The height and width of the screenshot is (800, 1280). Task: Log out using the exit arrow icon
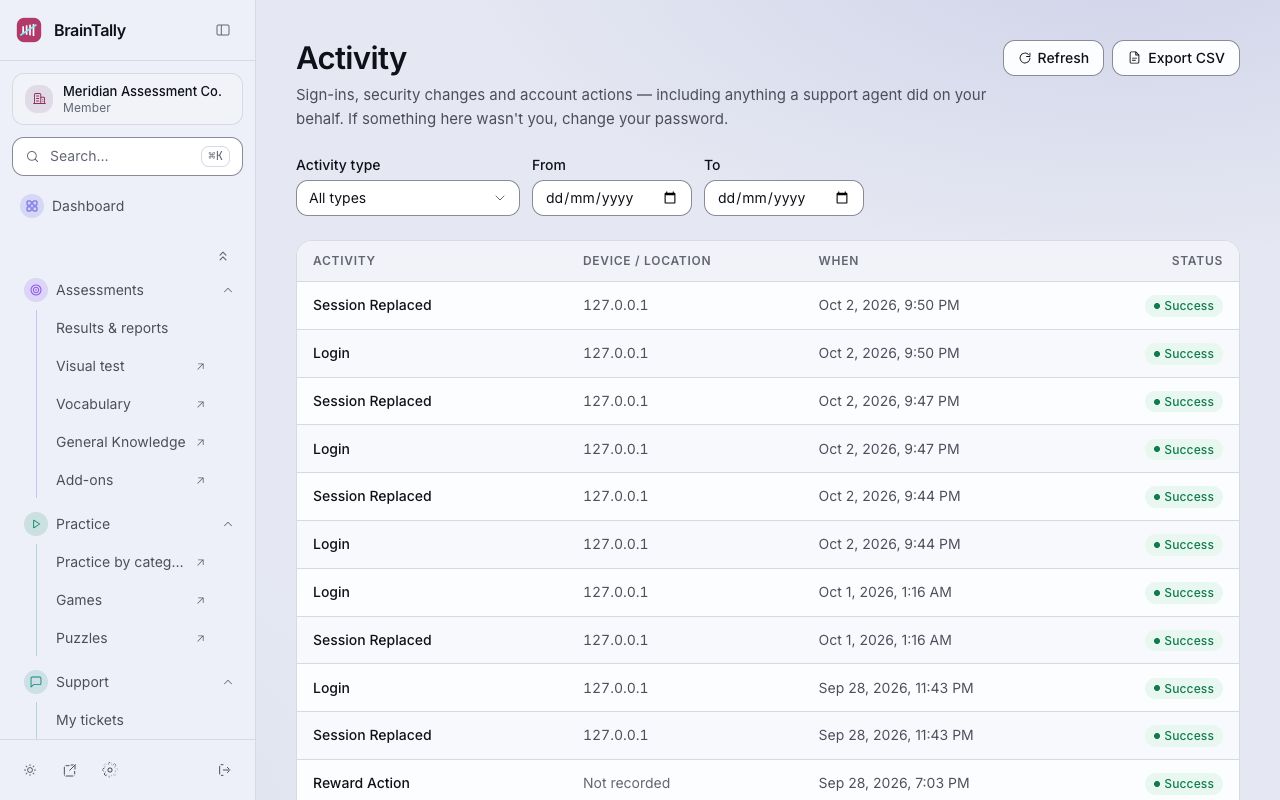click(225, 770)
